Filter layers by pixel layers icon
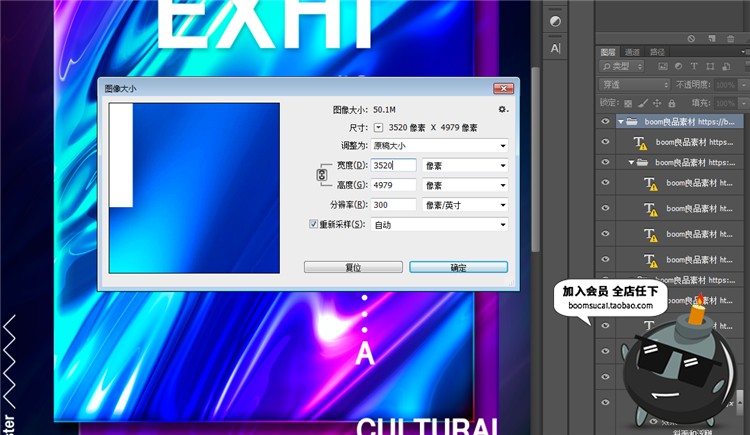This screenshot has width=750, height=435. click(662, 67)
